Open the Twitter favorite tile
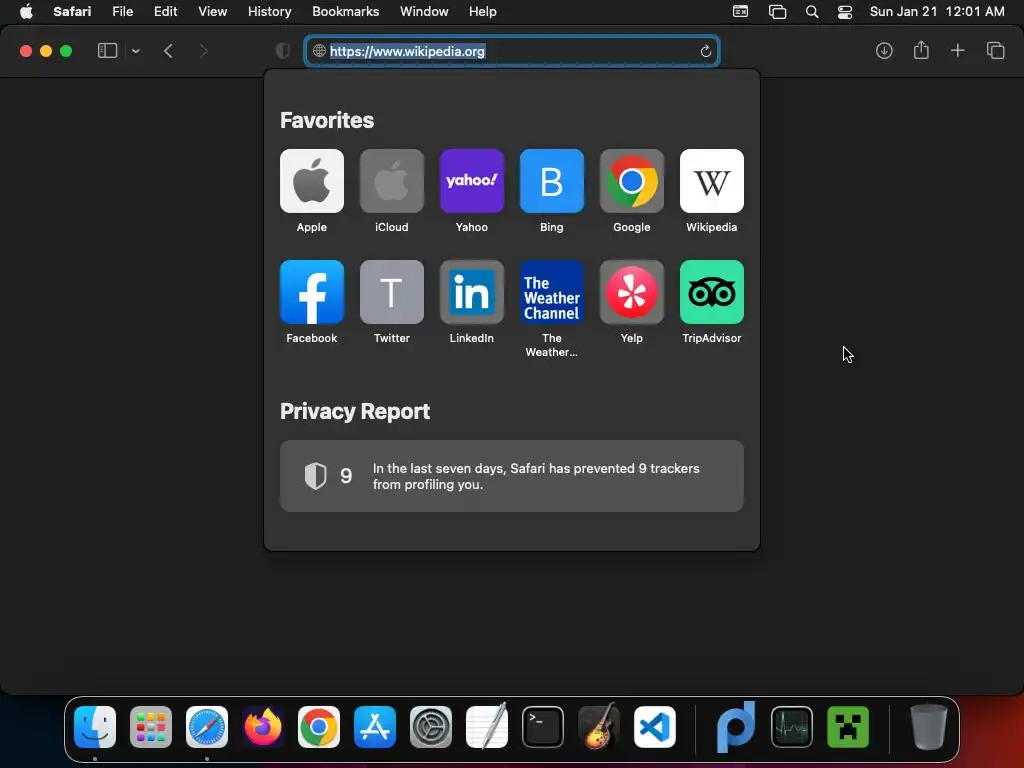This screenshot has width=1024, height=768. (391, 292)
